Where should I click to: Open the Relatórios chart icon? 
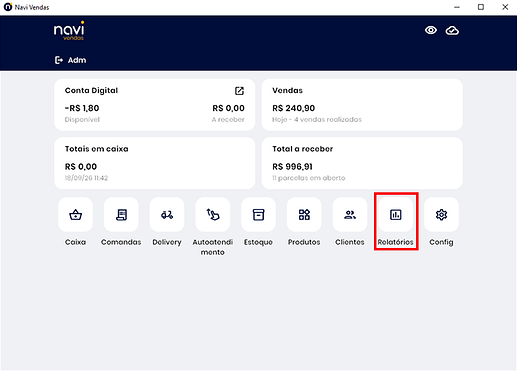tap(396, 215)
